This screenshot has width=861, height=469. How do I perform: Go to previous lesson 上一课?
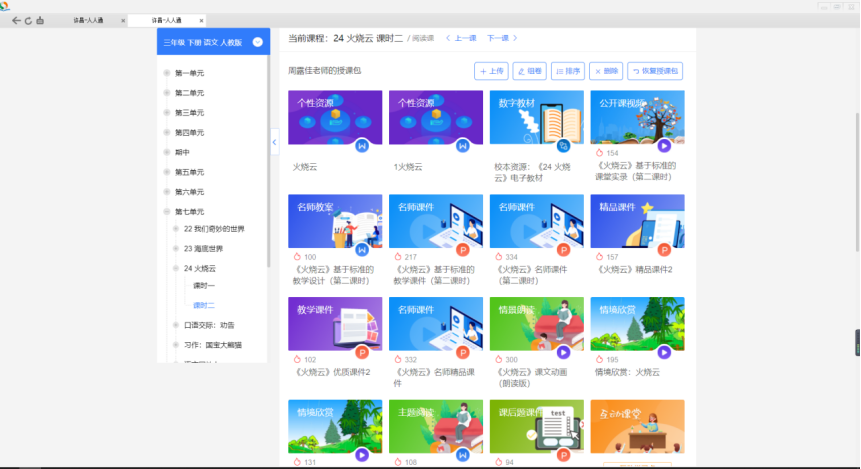pos(461,38)
